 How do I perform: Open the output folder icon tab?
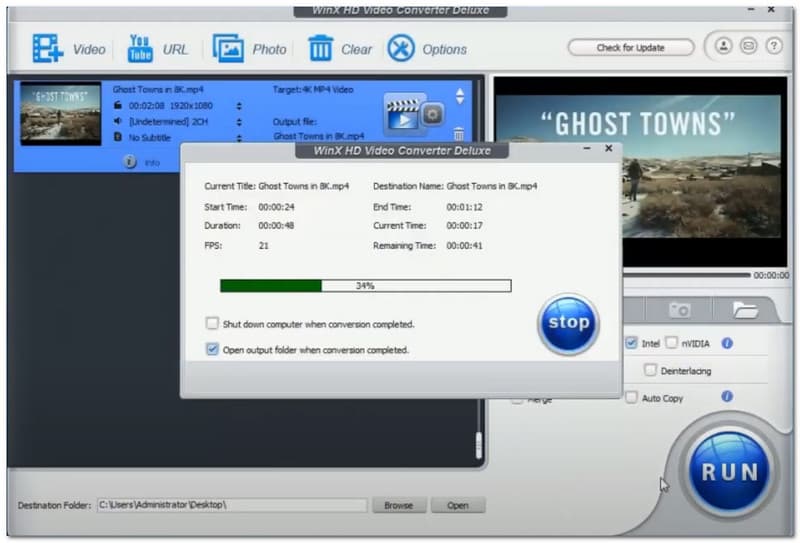(x=745, y=310)
